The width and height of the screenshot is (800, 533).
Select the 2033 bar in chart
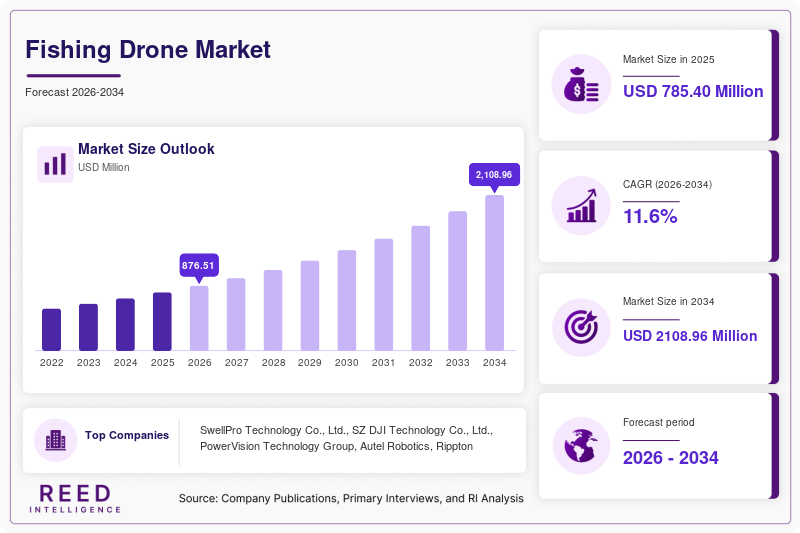pos(458,281)
